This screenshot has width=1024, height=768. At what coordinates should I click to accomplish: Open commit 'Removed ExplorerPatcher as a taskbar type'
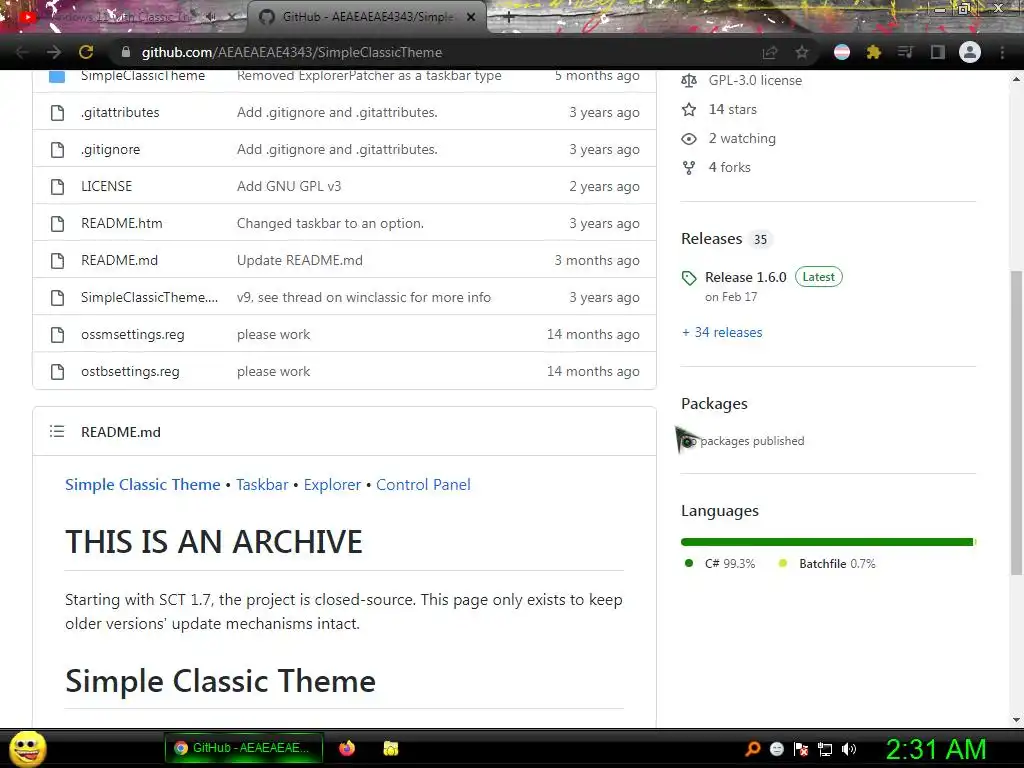point(369,76)
